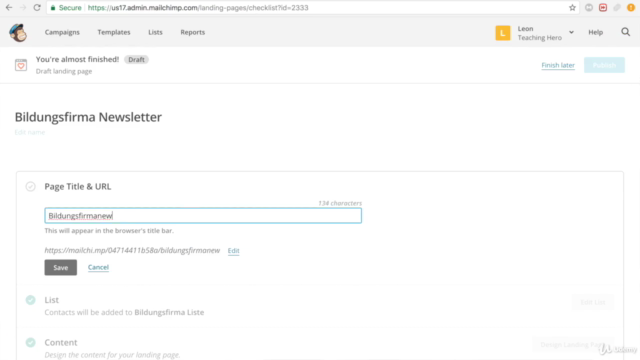Open the Reports menu
640x360 pixels.
pyautogui.click(x=193, y=32)
